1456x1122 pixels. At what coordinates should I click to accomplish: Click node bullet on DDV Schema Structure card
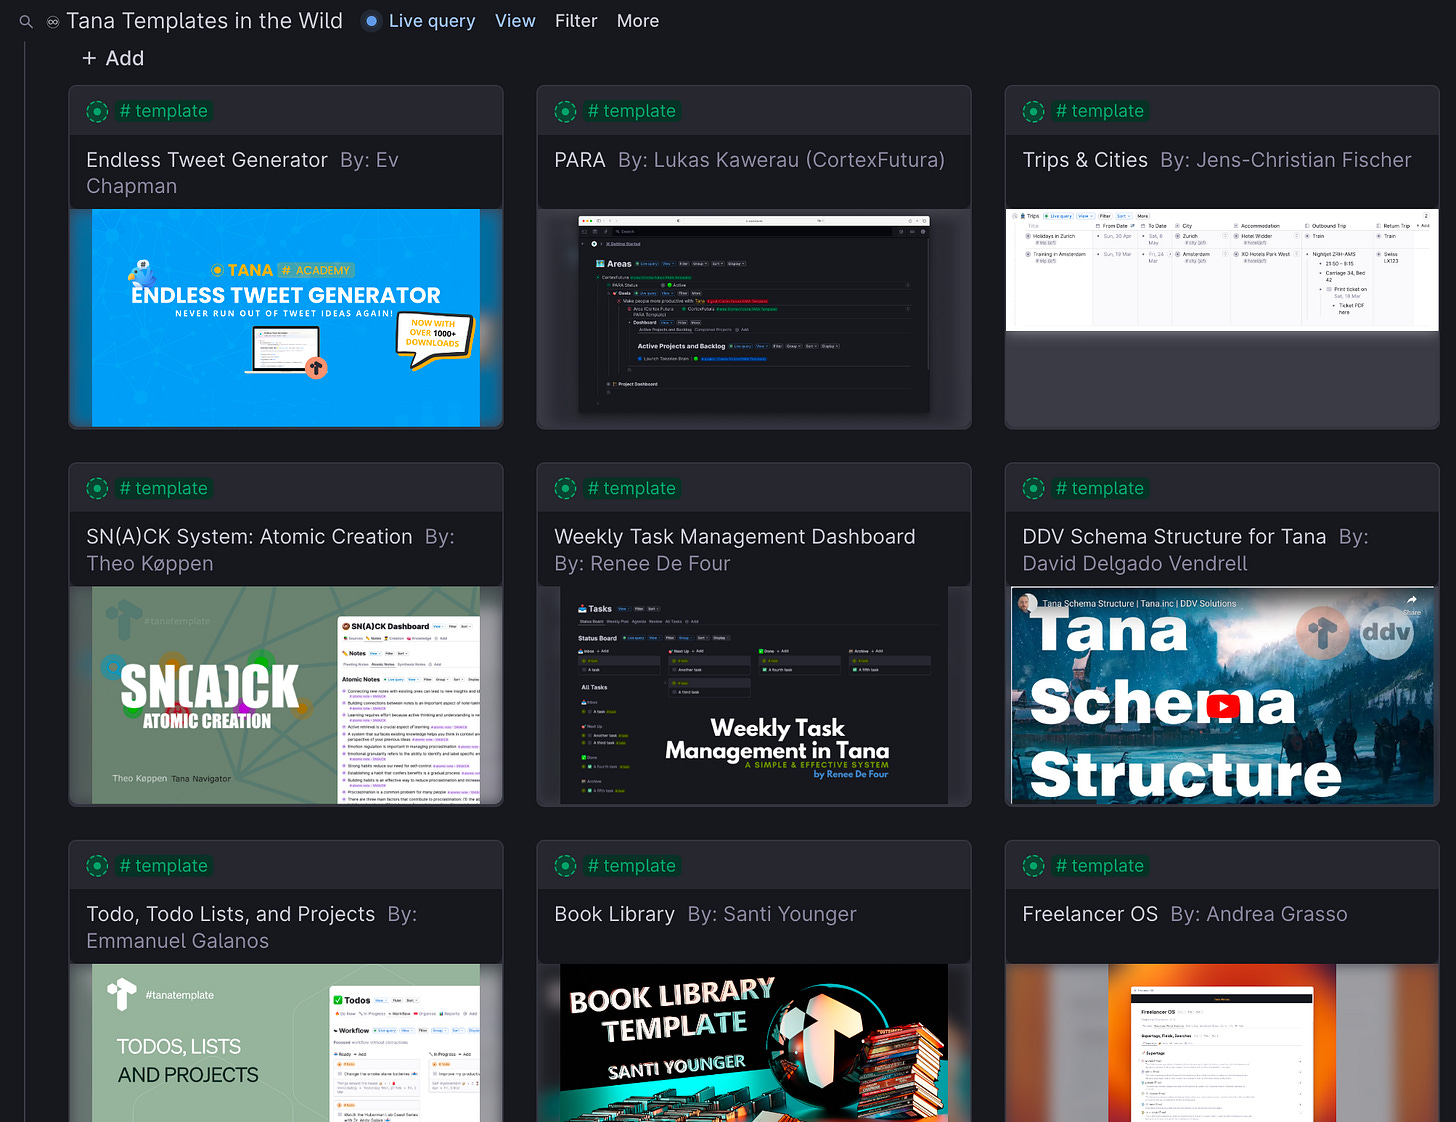coord(1033,488)
